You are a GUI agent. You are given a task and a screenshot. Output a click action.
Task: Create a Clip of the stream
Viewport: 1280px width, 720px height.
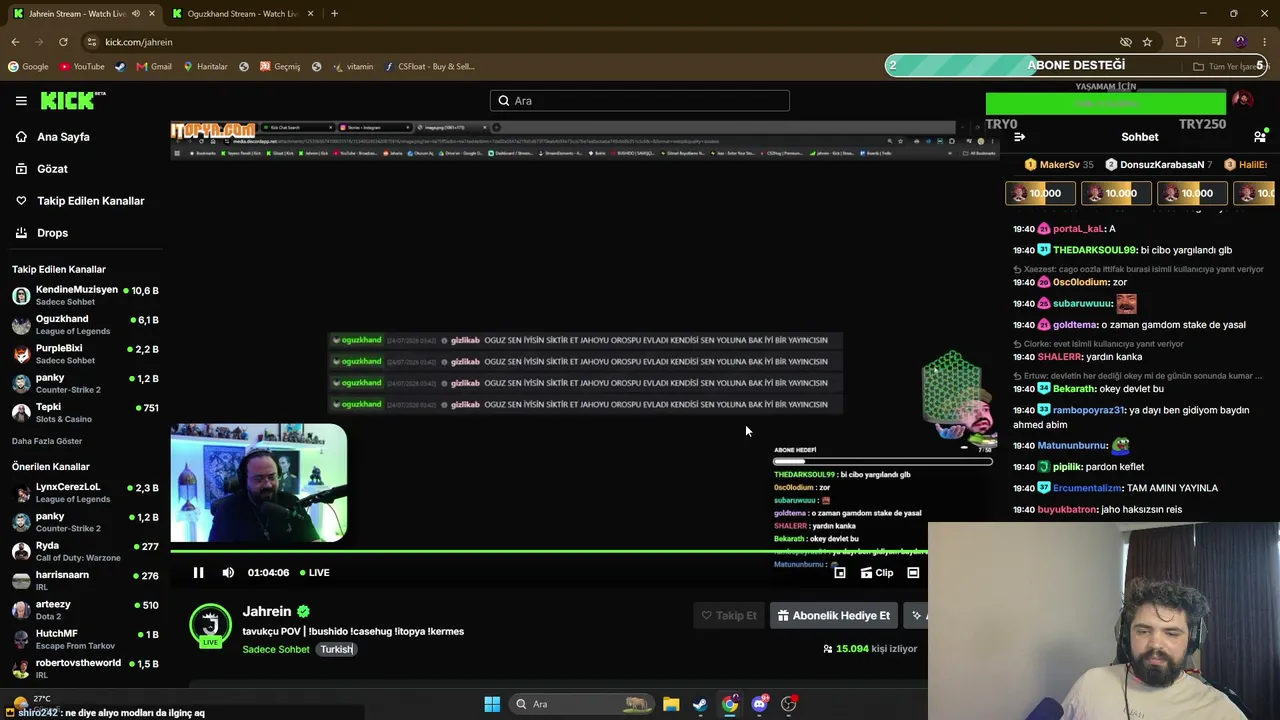(877, 573)
